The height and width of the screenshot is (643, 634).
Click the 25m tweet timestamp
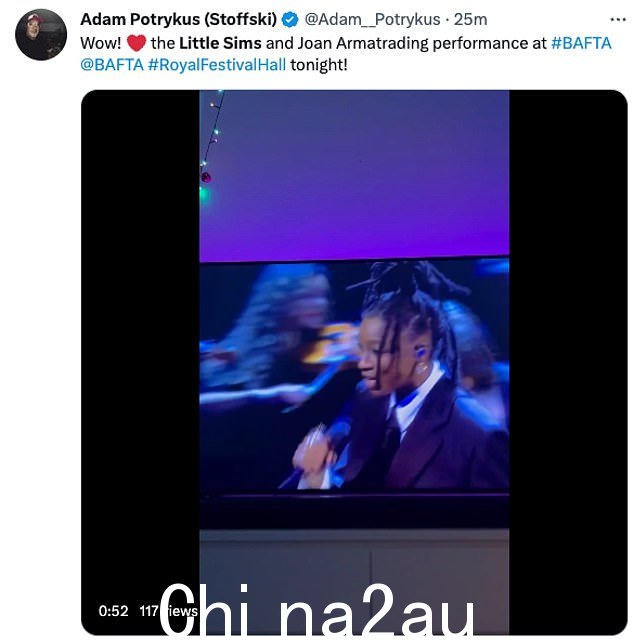tap(470, 19)
